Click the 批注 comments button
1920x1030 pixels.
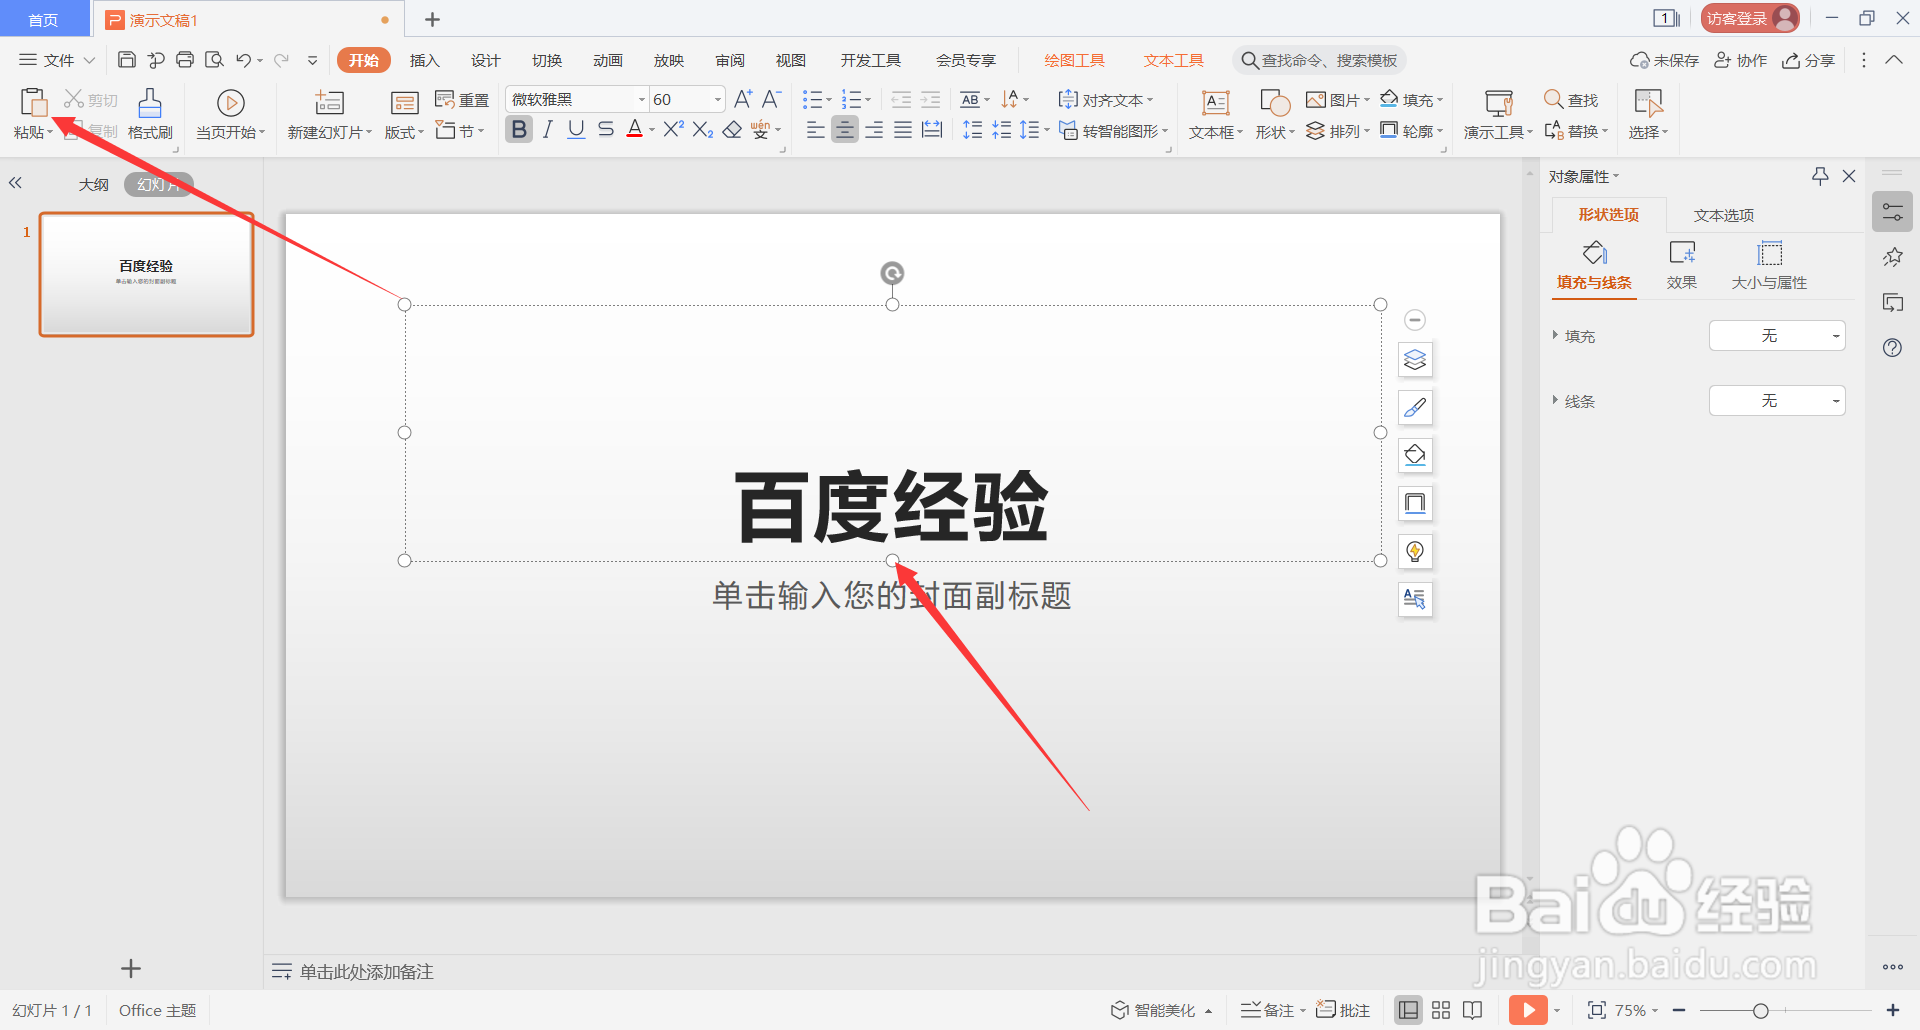[x=1343, y=1010]
